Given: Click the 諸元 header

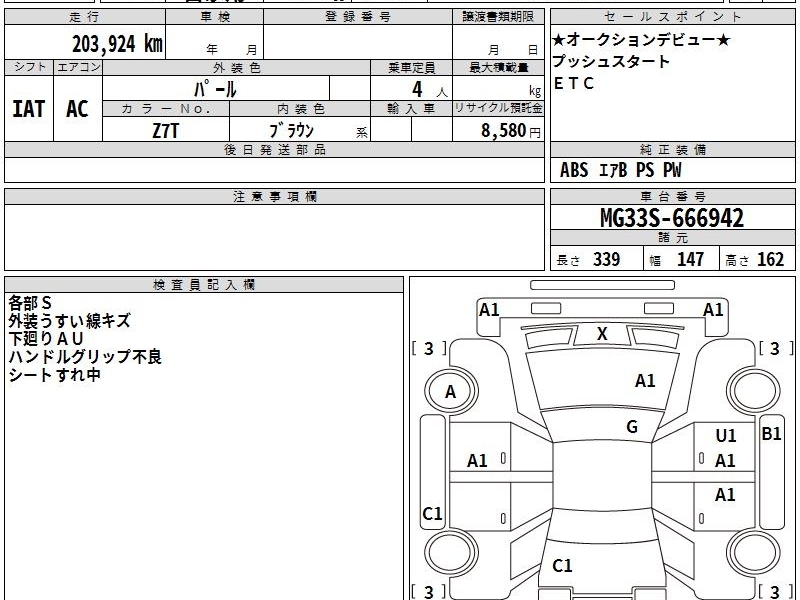Looking at the screenshot, I should click(672, 238).
